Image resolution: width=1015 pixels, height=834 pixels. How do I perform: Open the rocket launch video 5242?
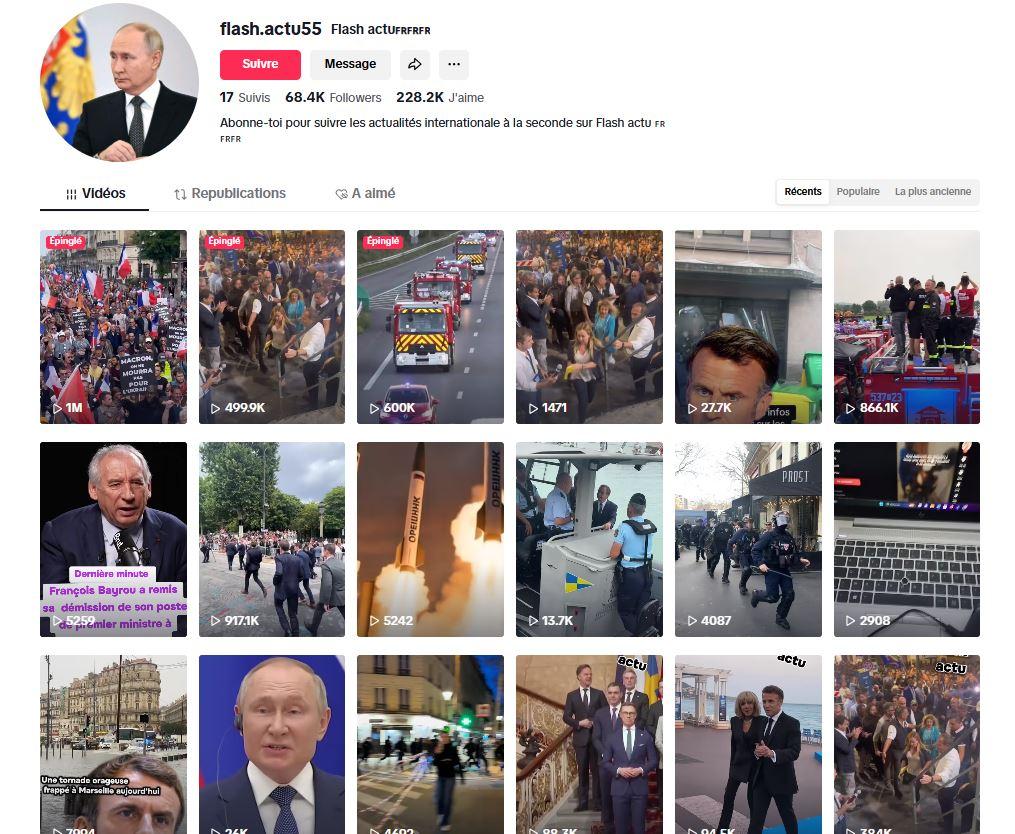tap(430, 539)
